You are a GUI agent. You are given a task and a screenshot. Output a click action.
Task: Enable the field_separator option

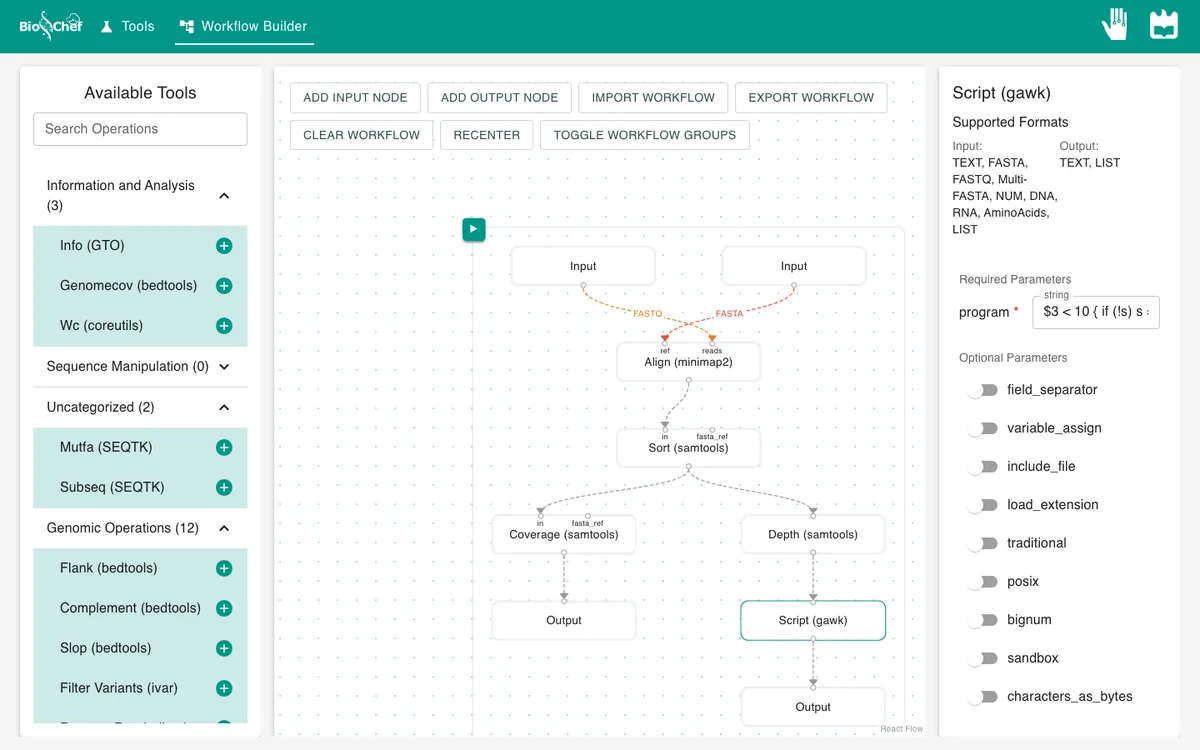[982, 390]
